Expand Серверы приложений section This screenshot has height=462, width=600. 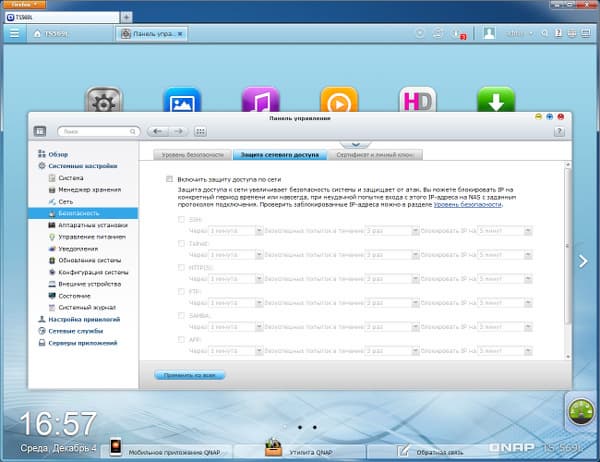(83, 343)
